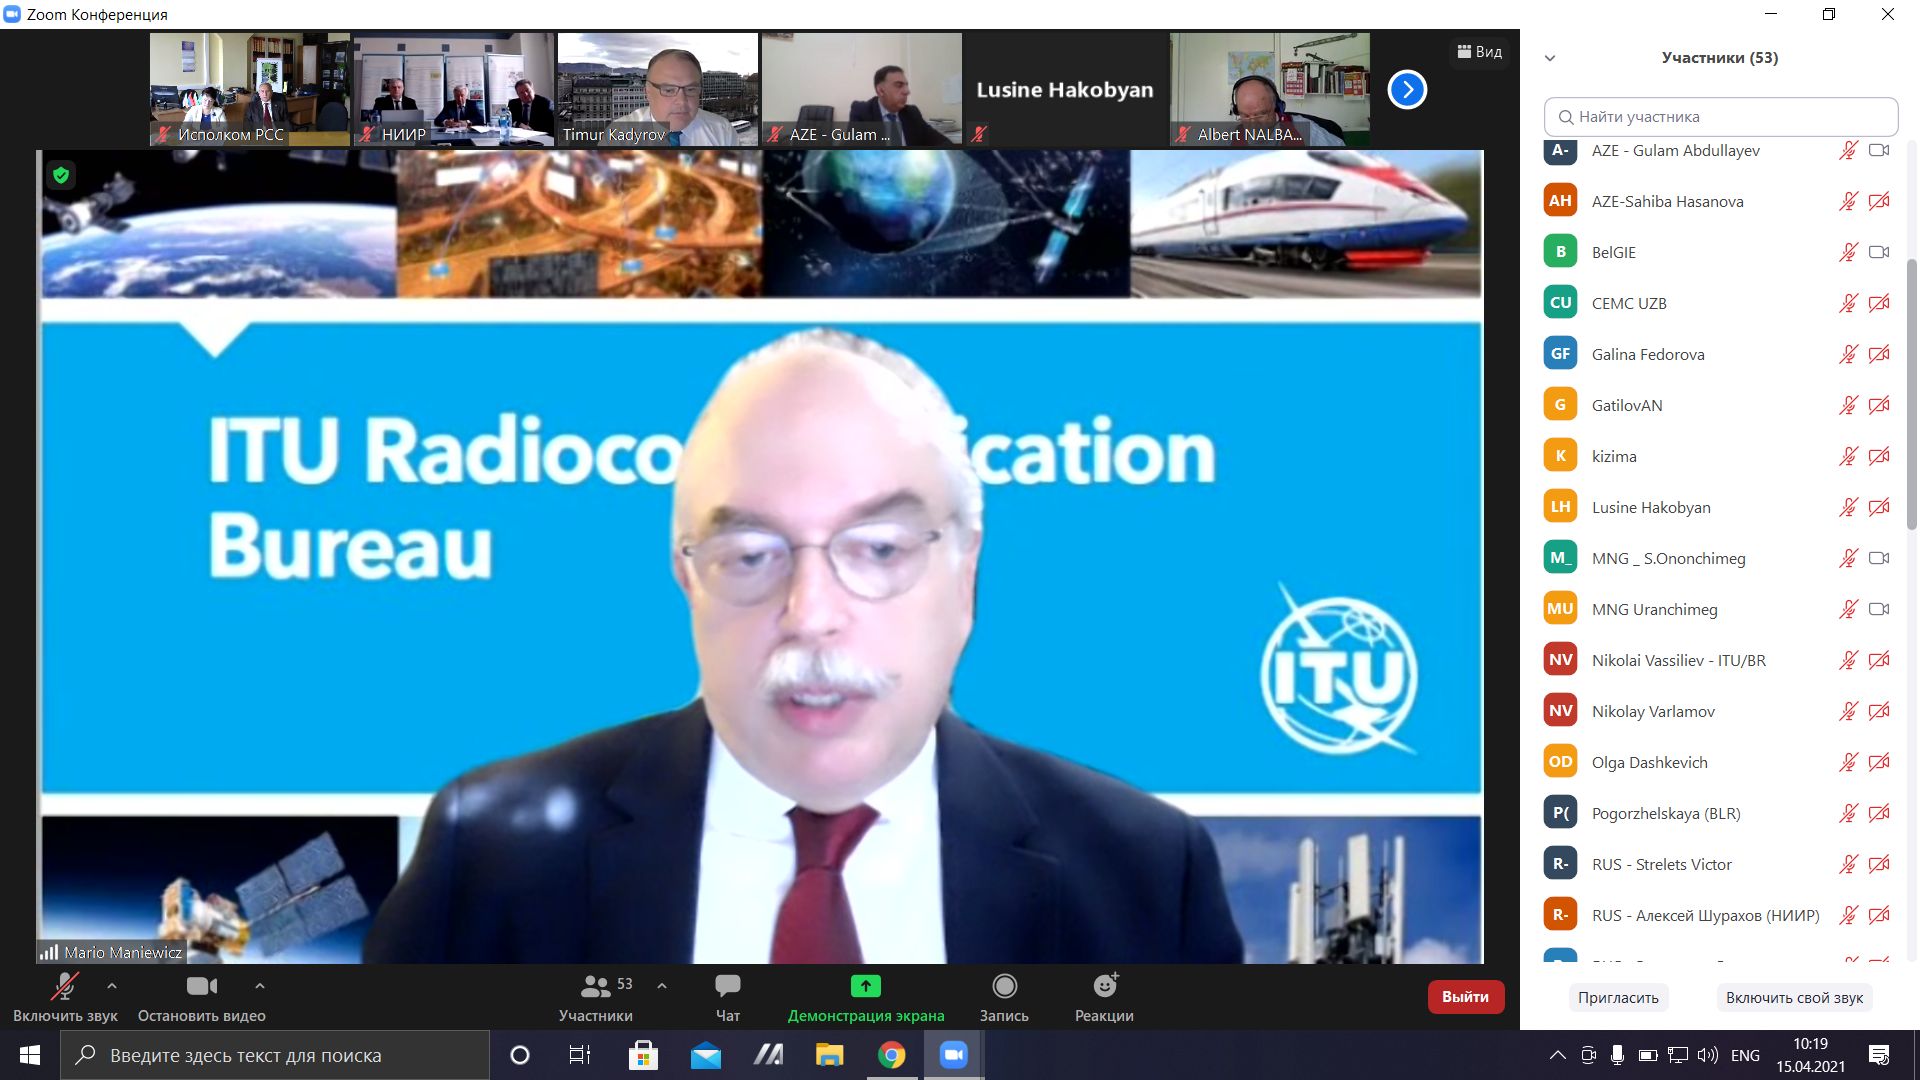Click the muted microphone icon for CEMC UZB
This screenshot has width=1920, height=1080.
pyautogui.click(x=1848, y=303)
